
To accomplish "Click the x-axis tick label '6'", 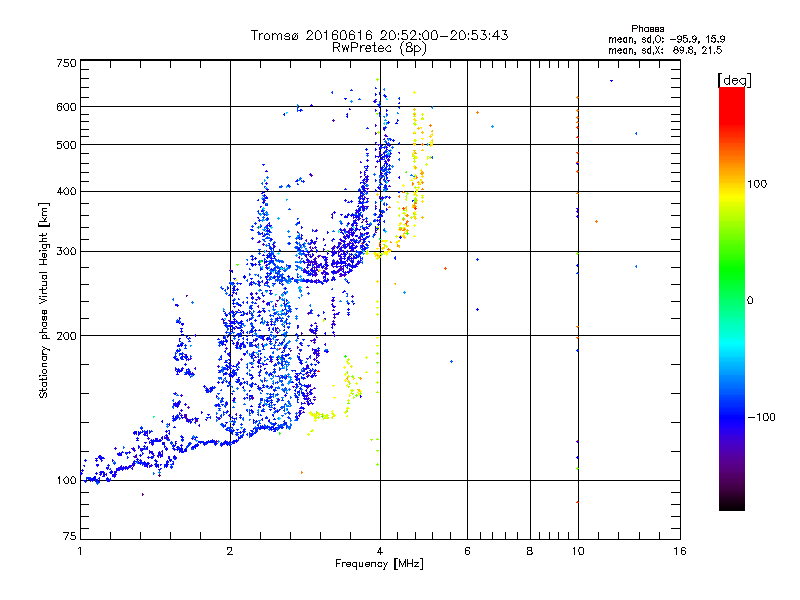I will [467, 551].
